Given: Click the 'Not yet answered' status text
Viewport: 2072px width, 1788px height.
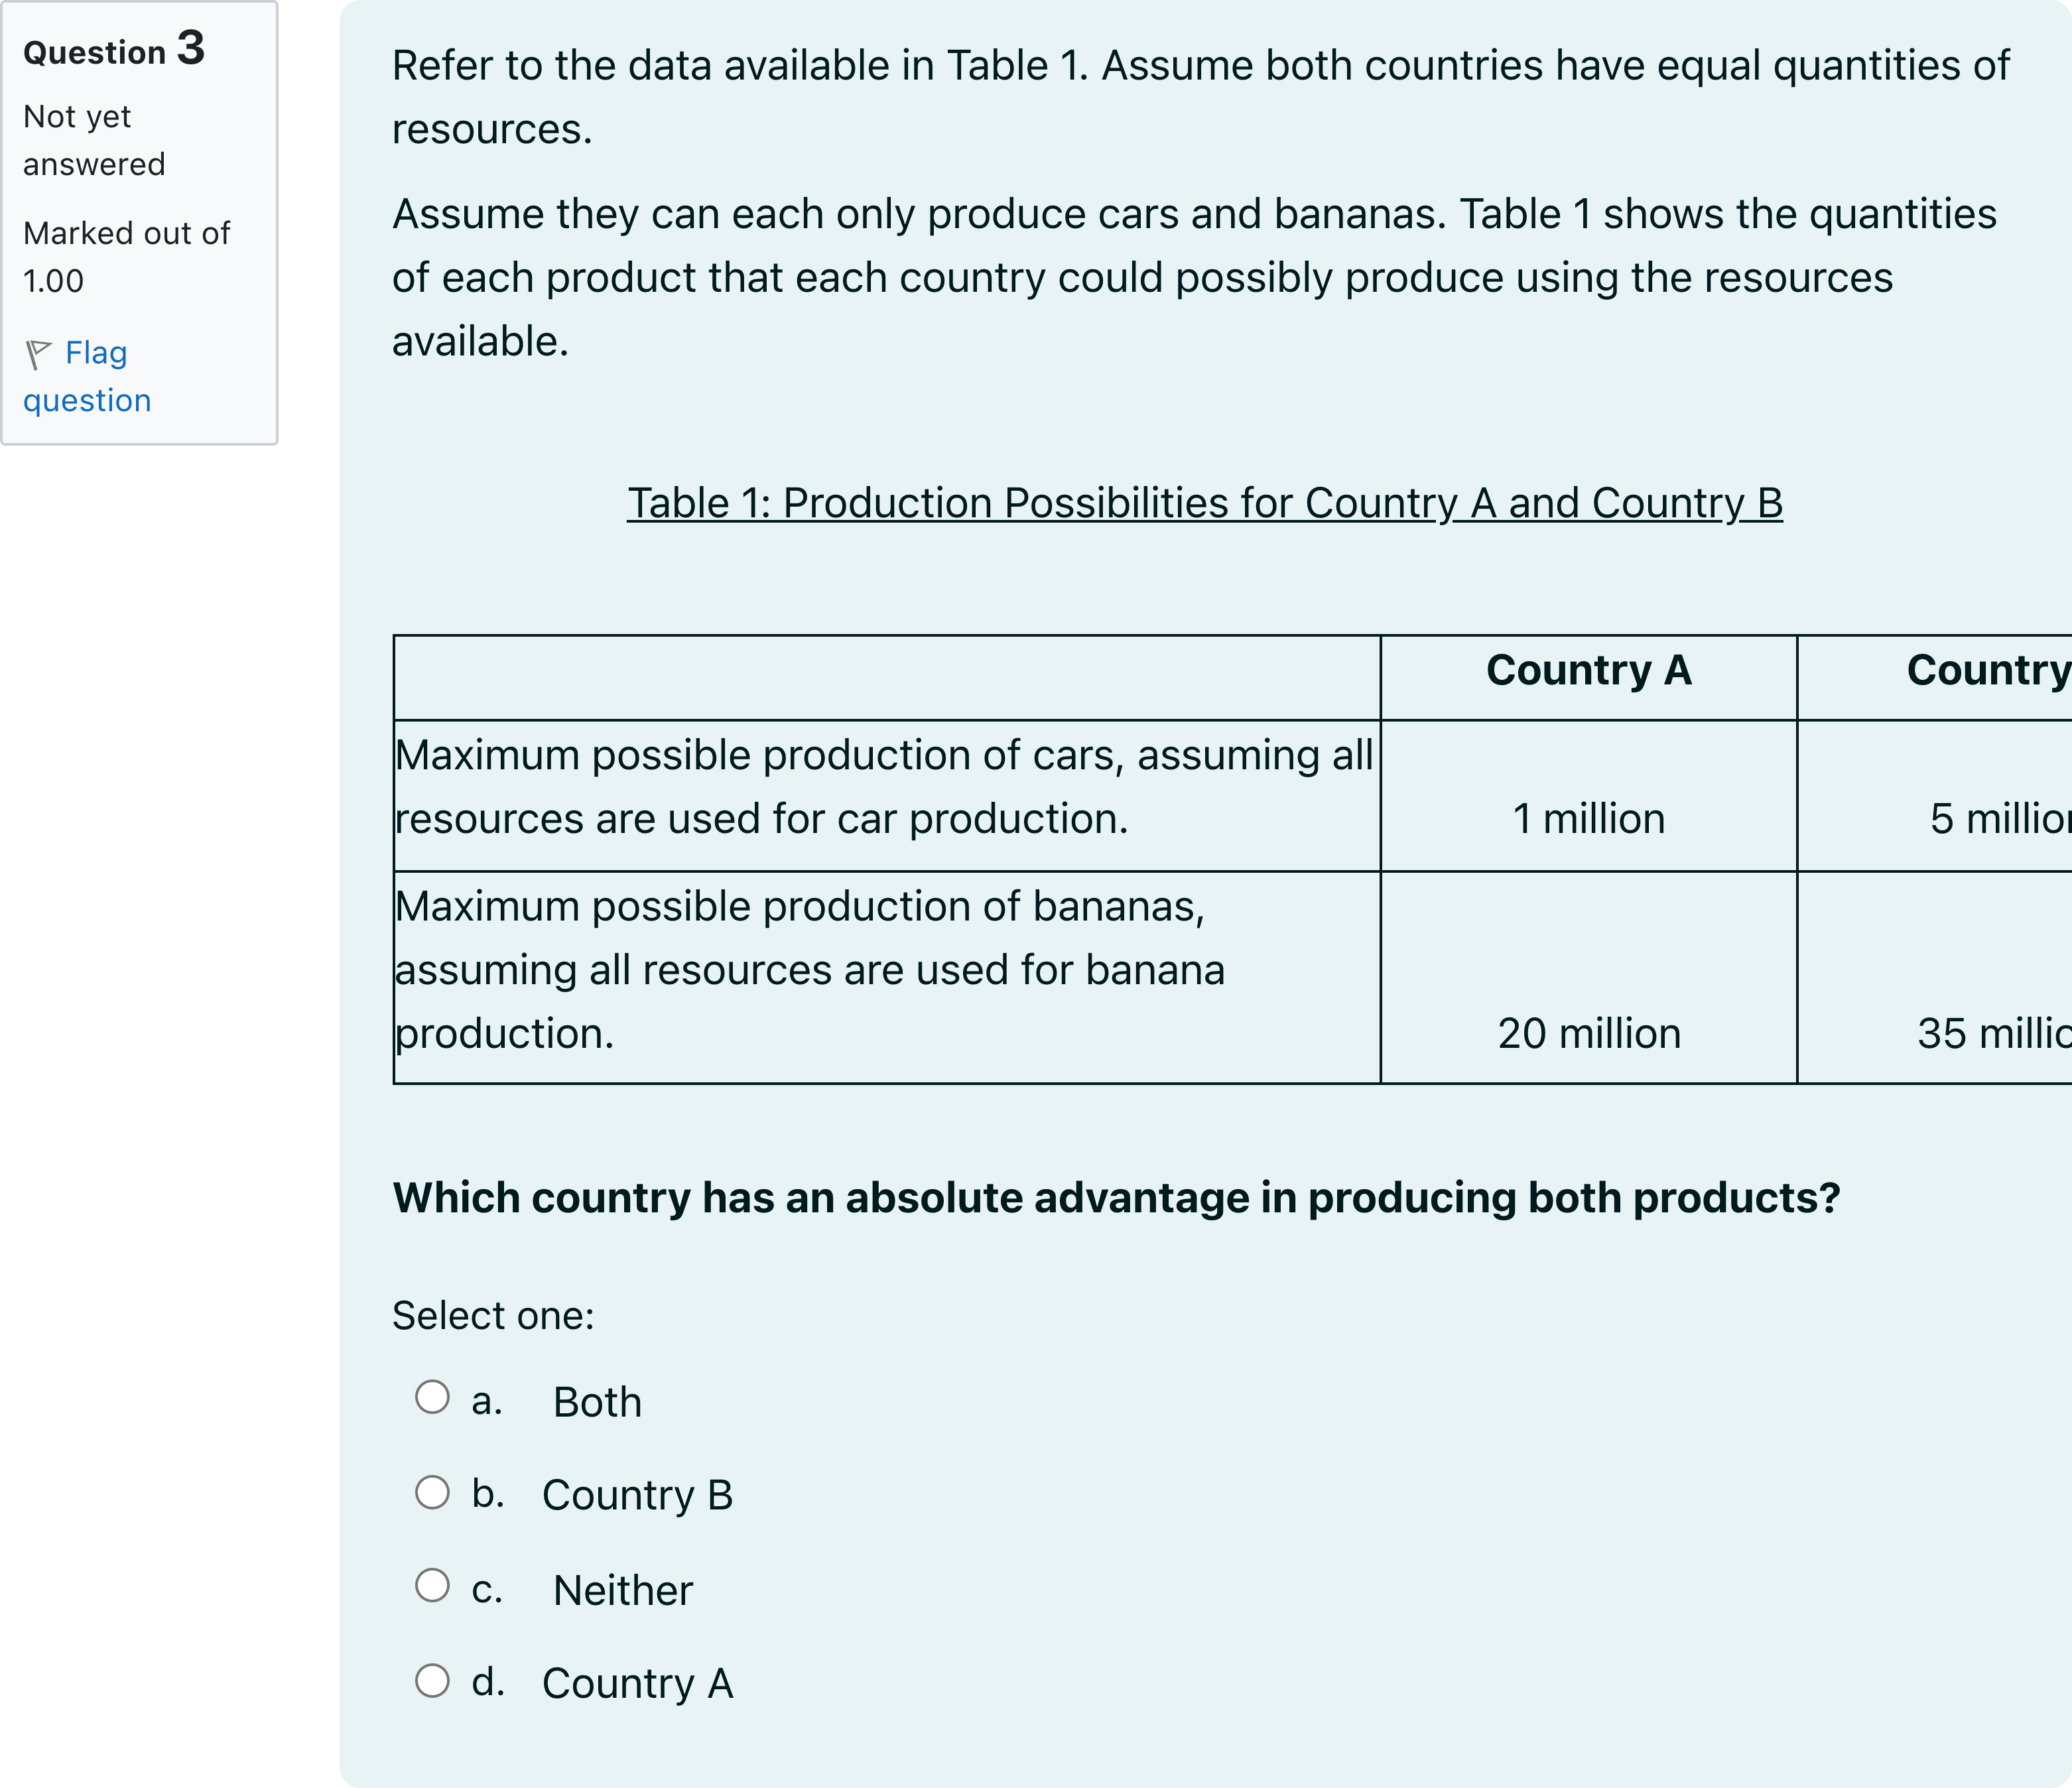Looking at the screenshot, I should [94, 140].
